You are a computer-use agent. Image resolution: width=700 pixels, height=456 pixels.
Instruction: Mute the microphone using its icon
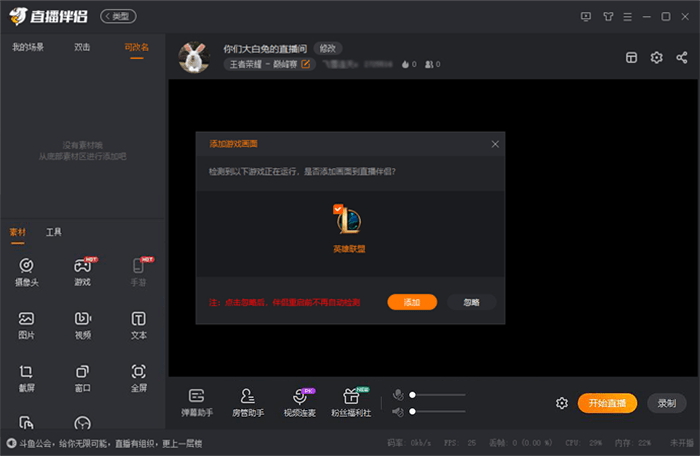click(397, 395)
